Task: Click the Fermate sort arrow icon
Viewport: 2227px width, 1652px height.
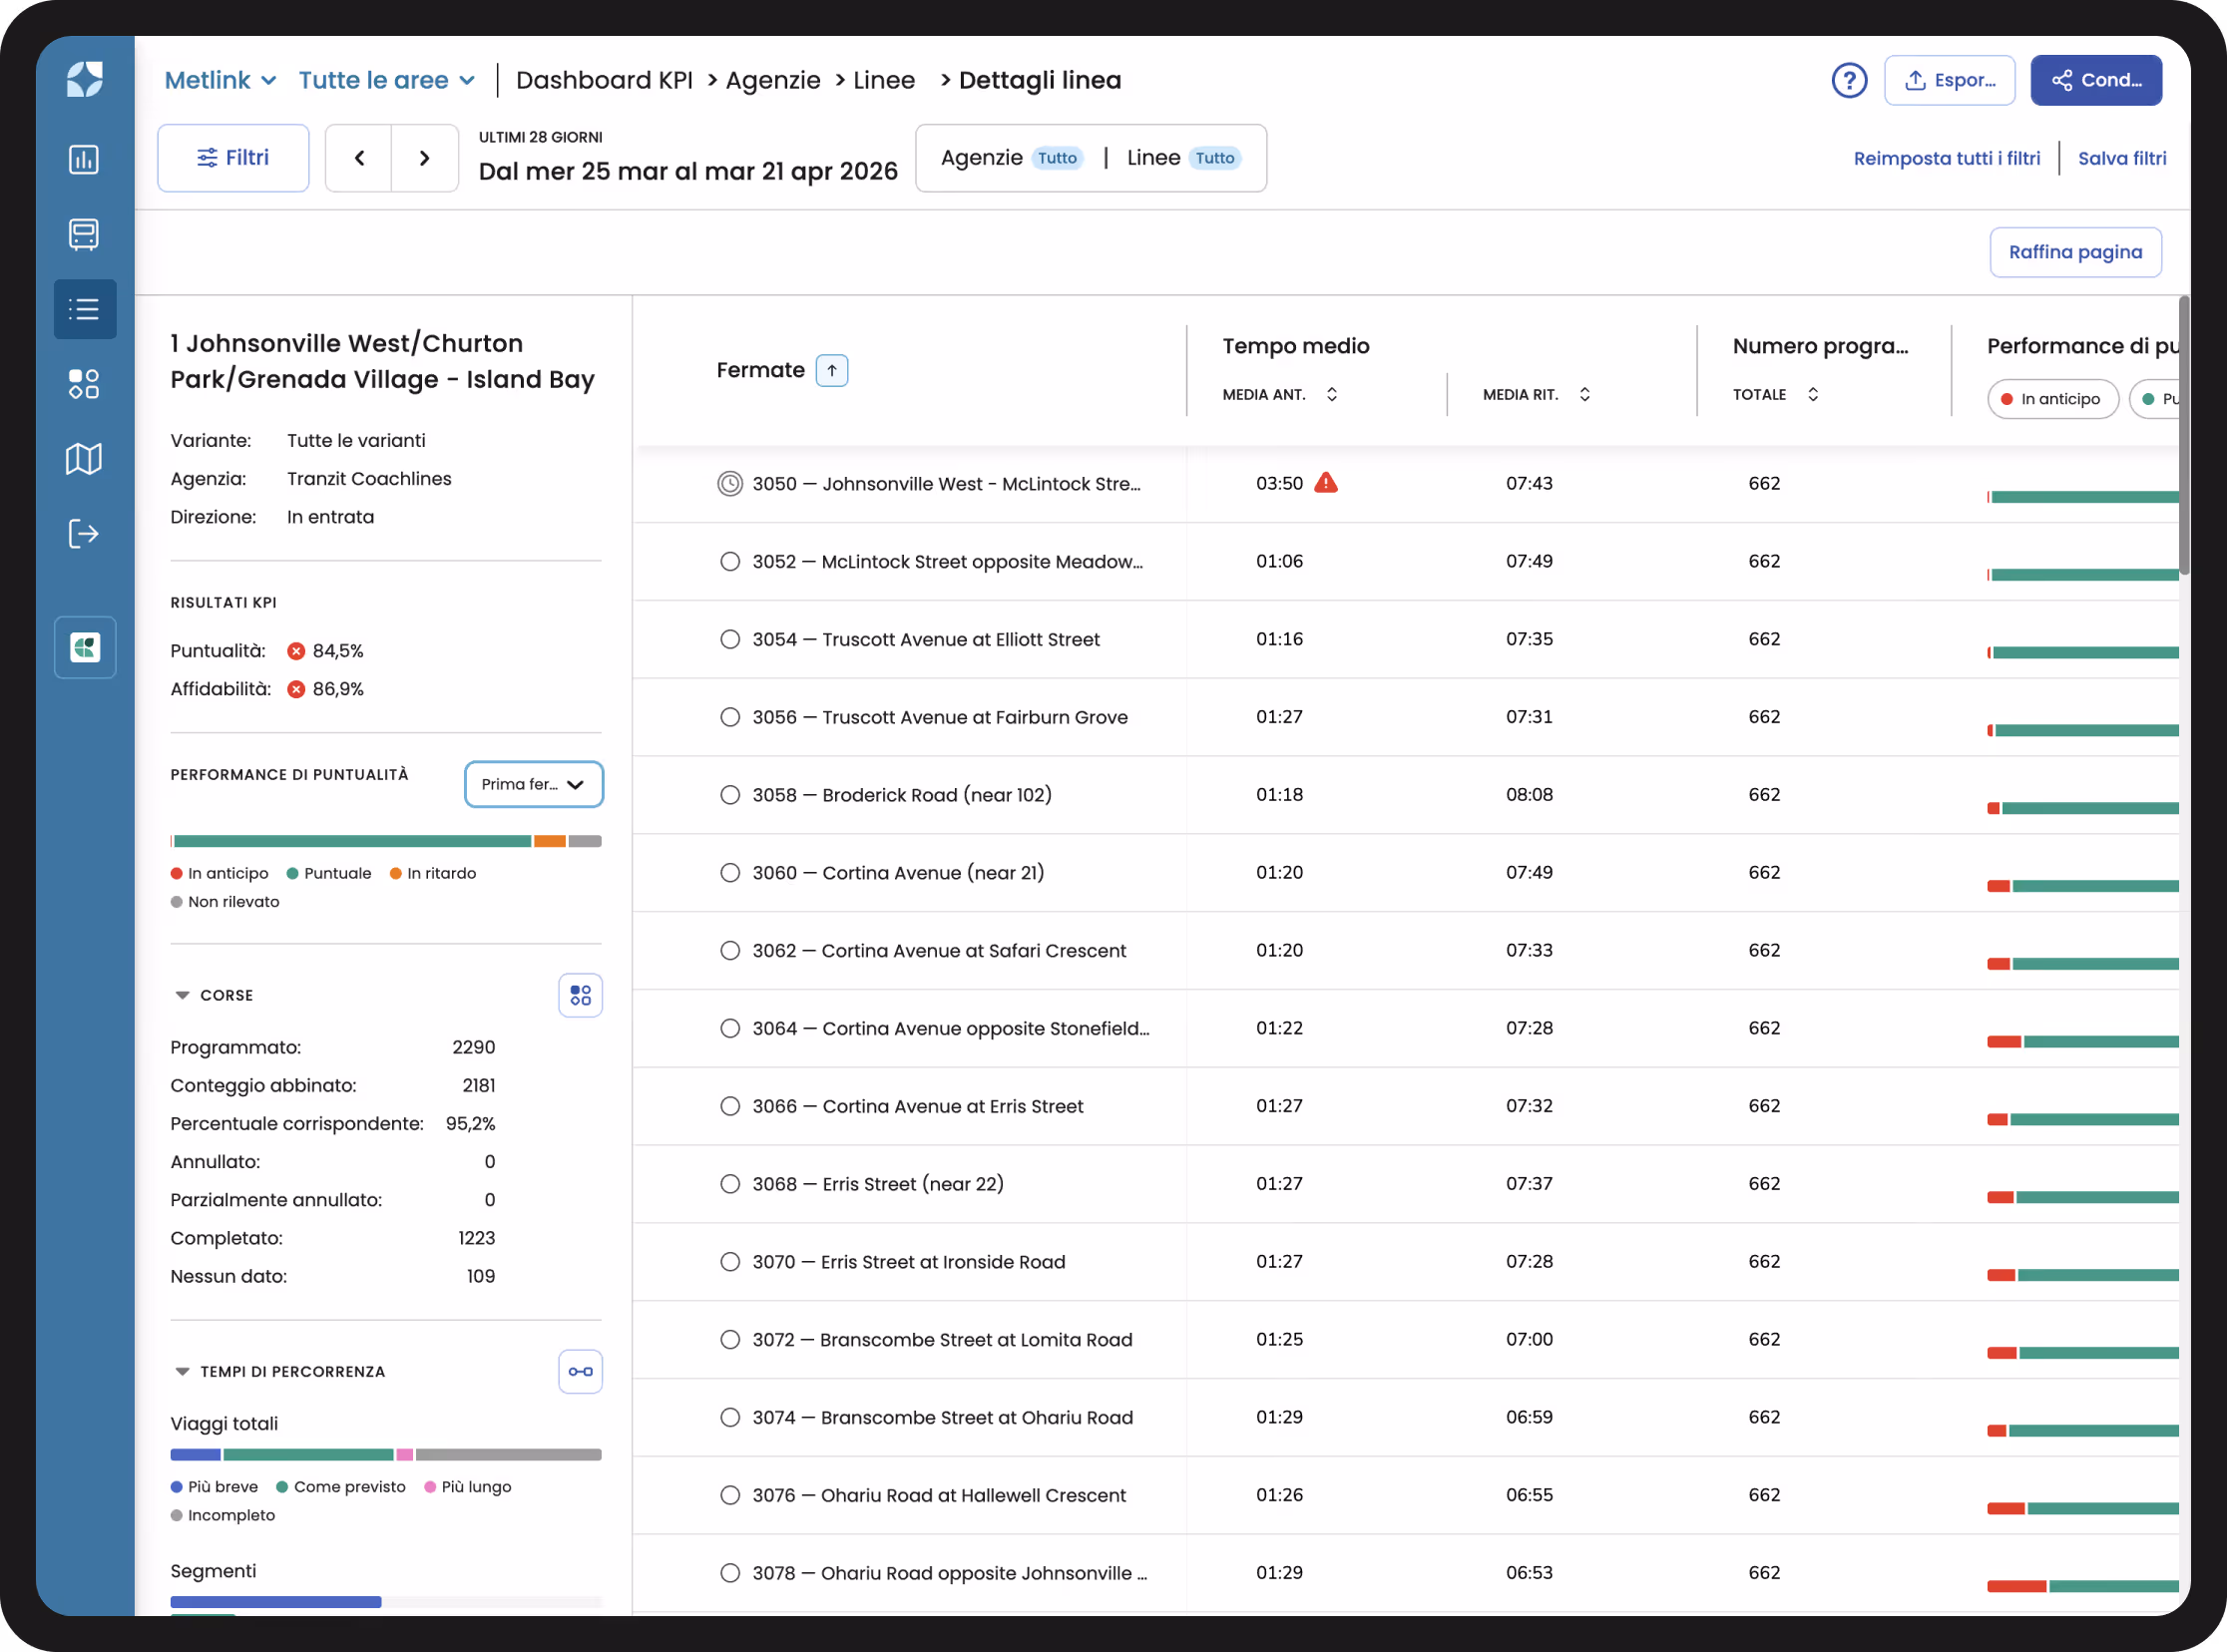Action: click(x=832, y=371)
